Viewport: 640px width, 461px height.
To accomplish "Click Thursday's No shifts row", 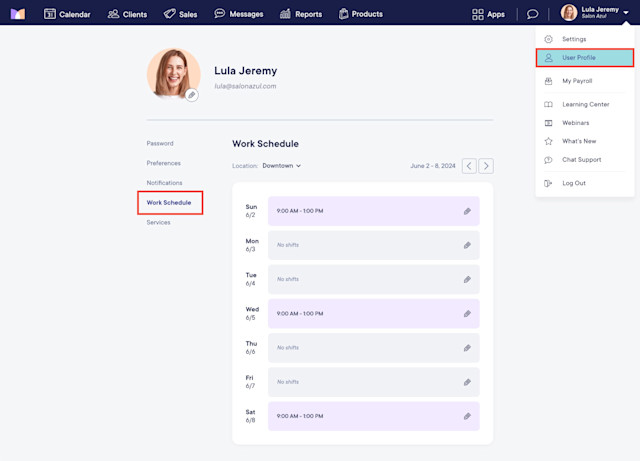I will (x=373, y=348).
